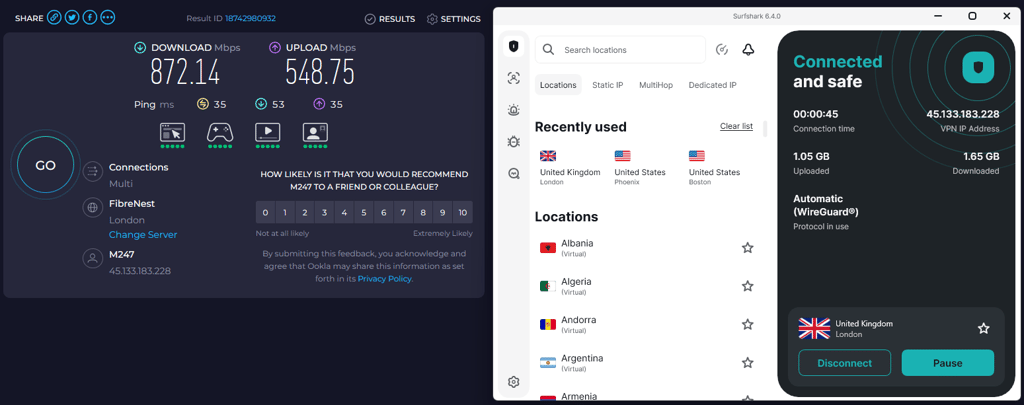Pause the Surfshark VPN connection
Viewport: 1024px width, 405px height.
(x=948, y=363)
